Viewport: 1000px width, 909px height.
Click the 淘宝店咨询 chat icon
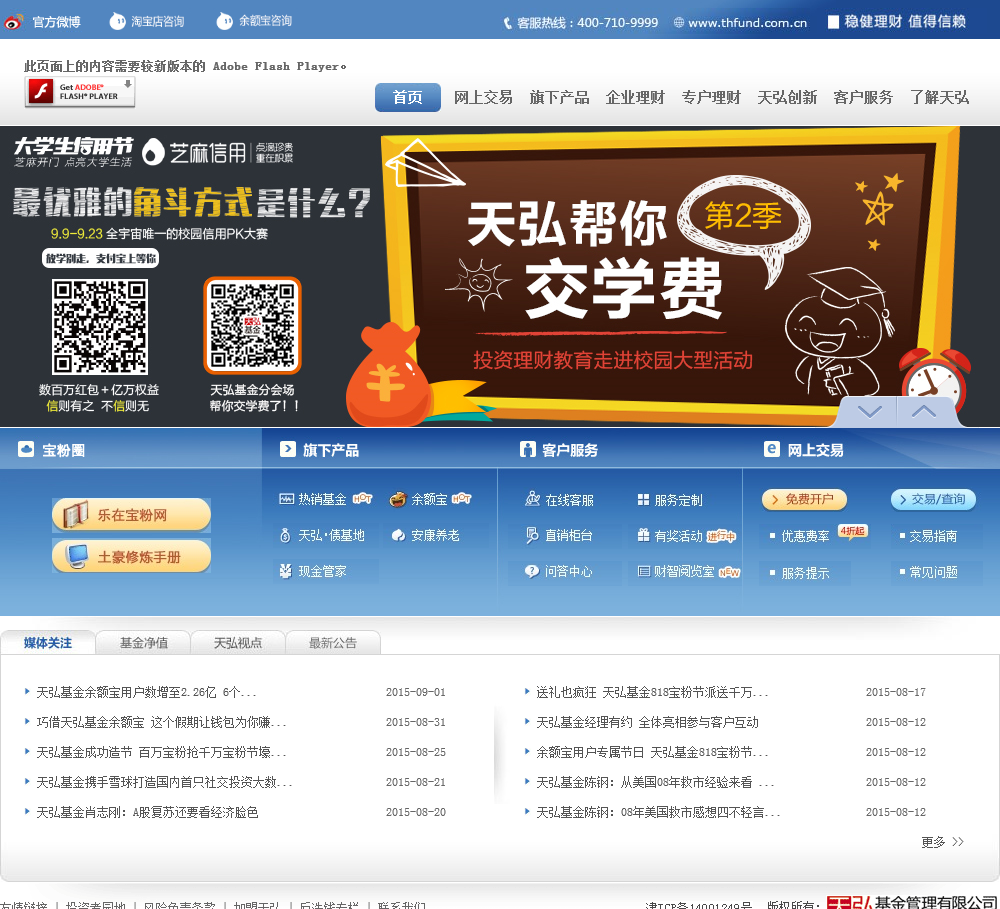(117, 22)
